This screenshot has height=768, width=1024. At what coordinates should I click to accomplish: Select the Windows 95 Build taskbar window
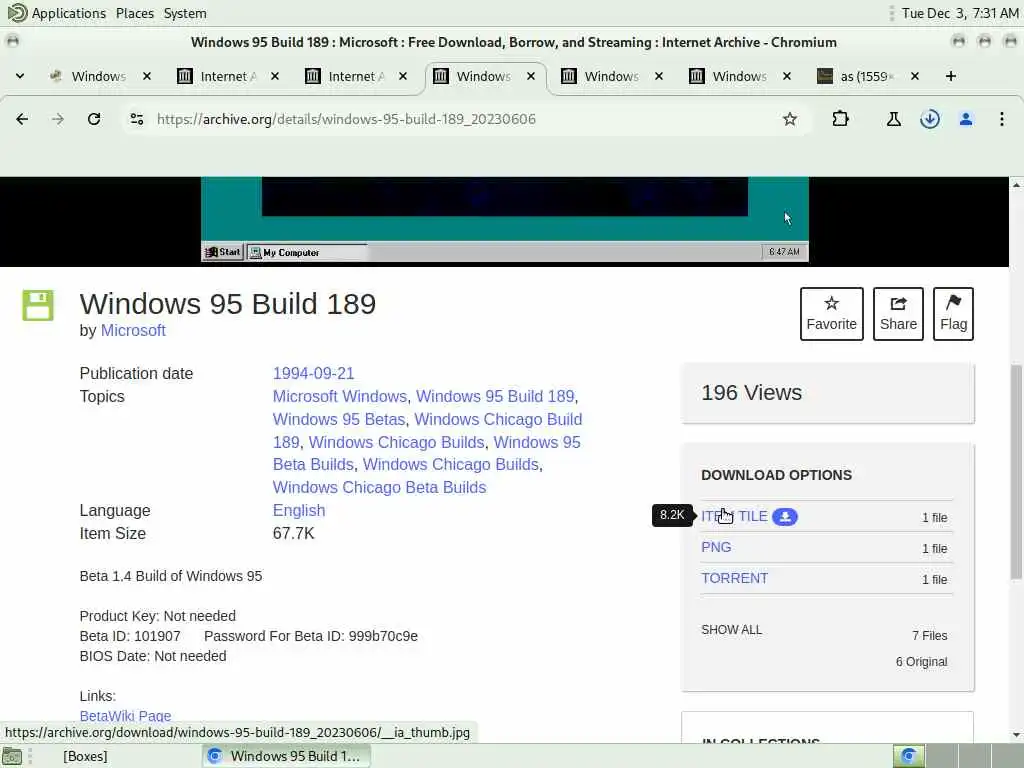click(286, 756)
